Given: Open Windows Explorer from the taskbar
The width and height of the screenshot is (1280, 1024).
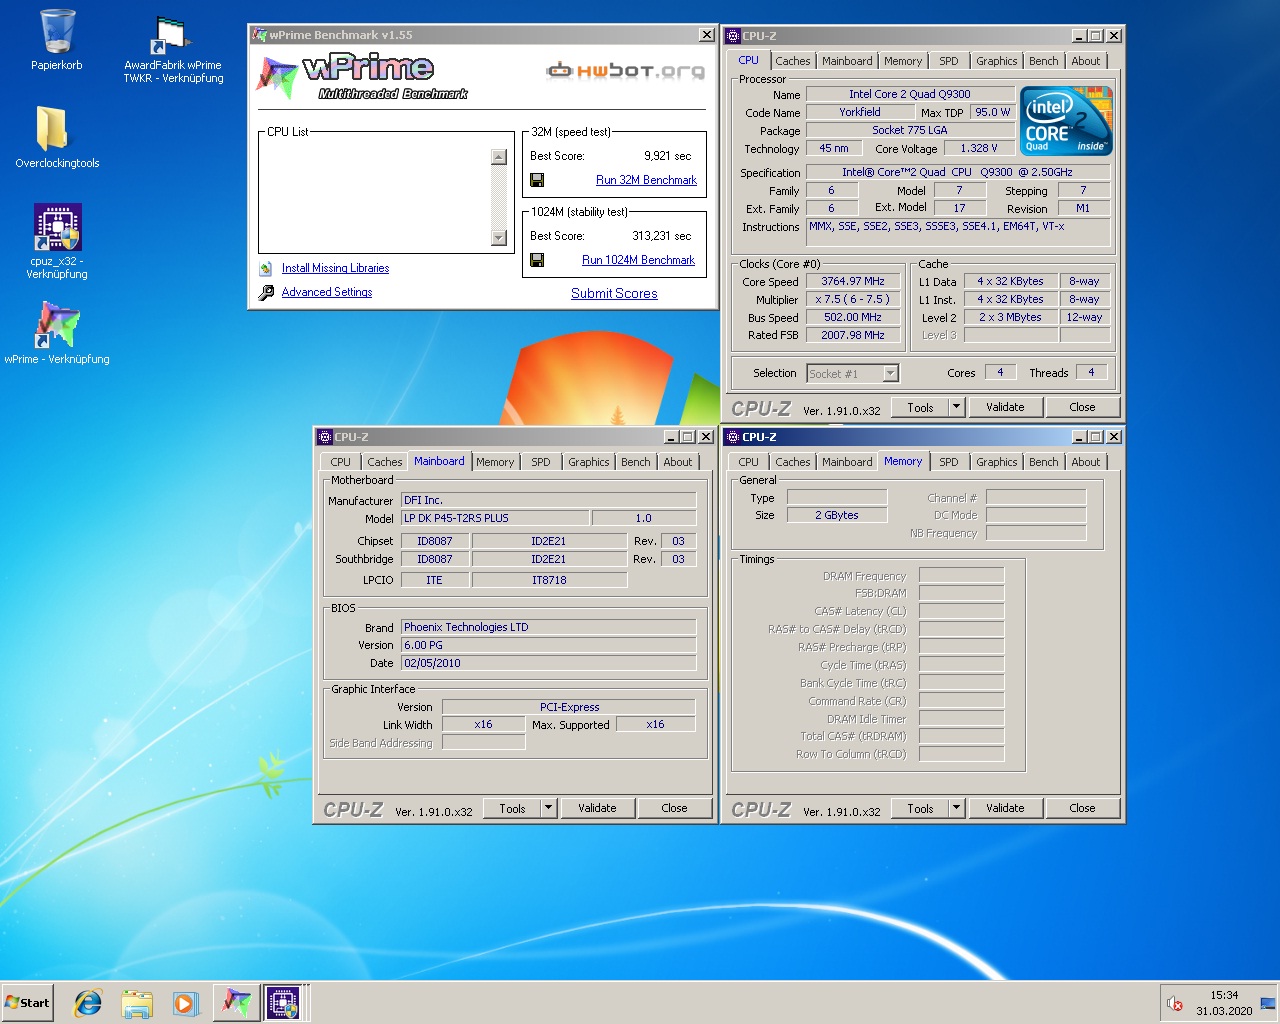Looking at the screenshot, I should 137,1003.
